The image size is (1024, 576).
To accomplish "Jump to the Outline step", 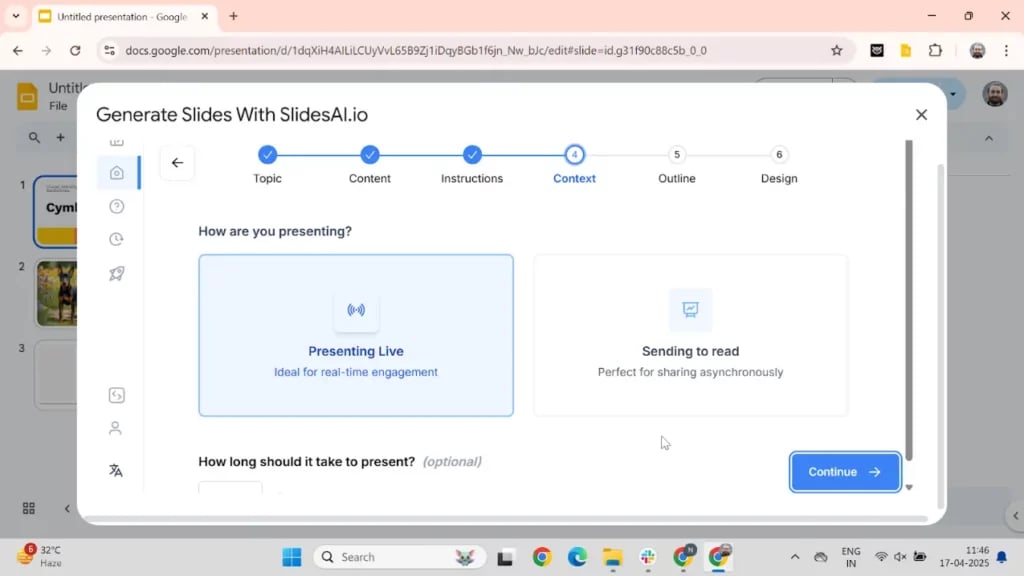I will pos(677,155).
